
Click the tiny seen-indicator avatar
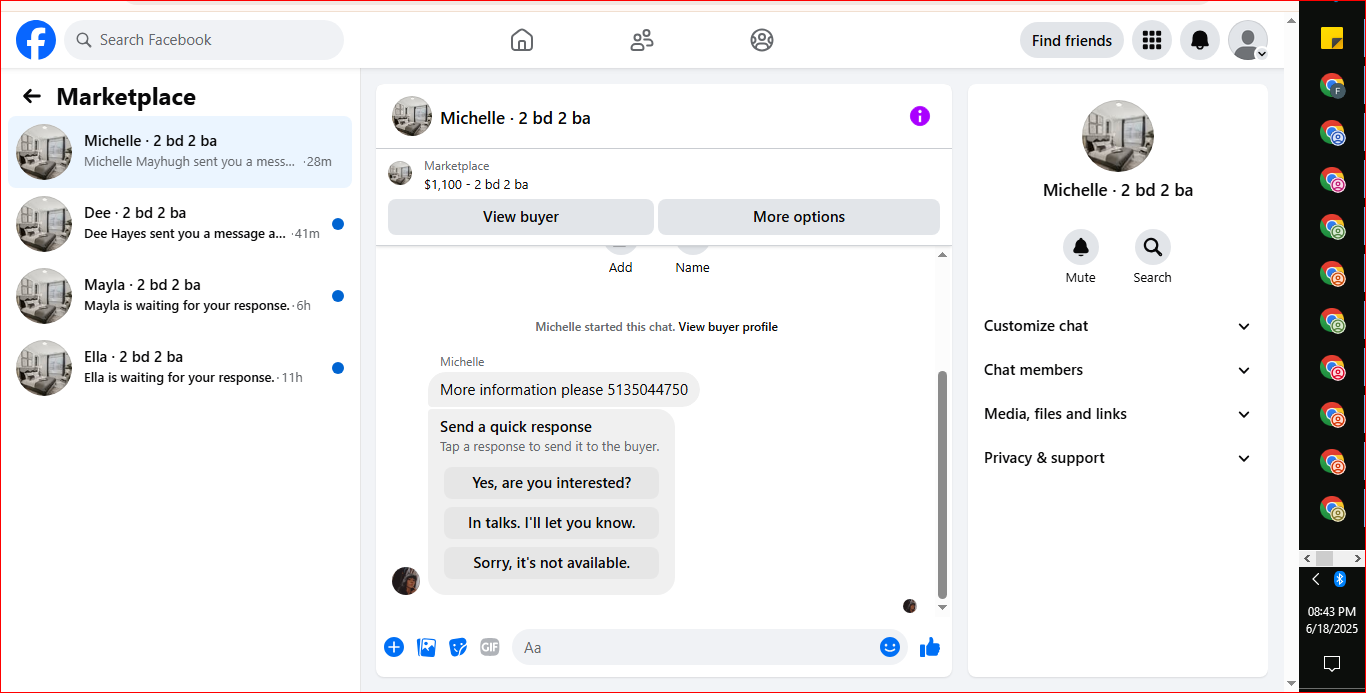pos(910,606)
